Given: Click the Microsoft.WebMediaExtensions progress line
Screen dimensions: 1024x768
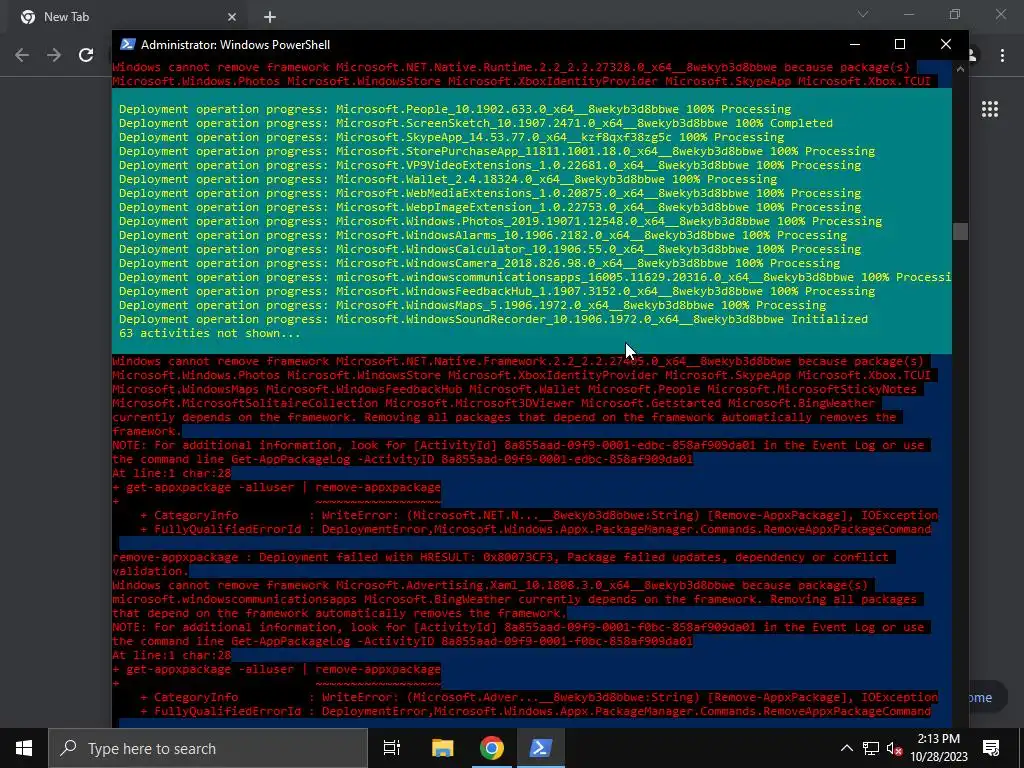Looking at the screenshot, I should click(490, 193).
